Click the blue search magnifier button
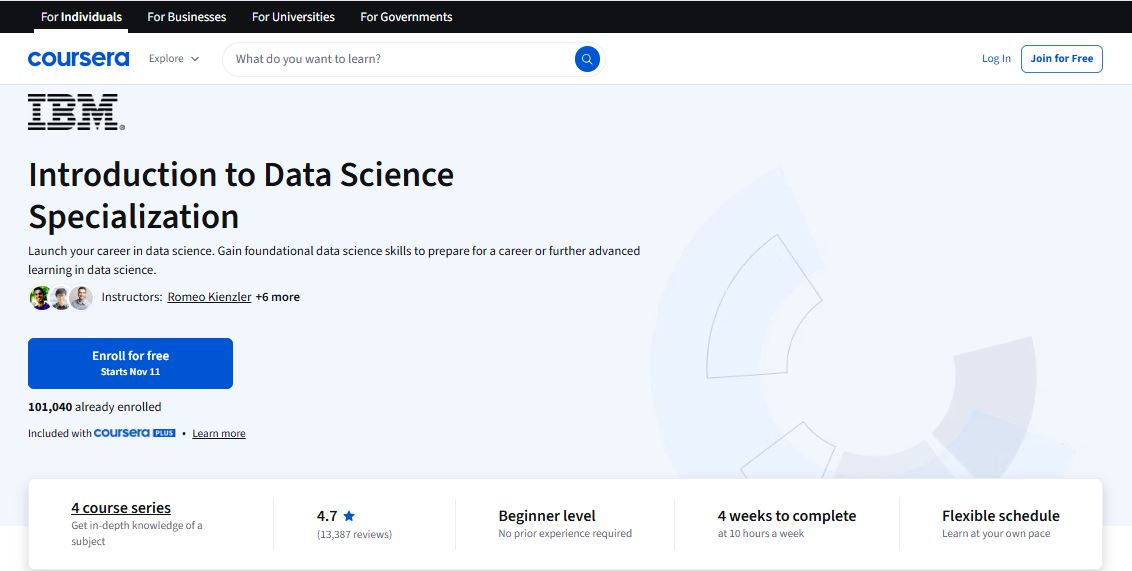The width and height of the screenshot is (1132, 571). point(587,59)
